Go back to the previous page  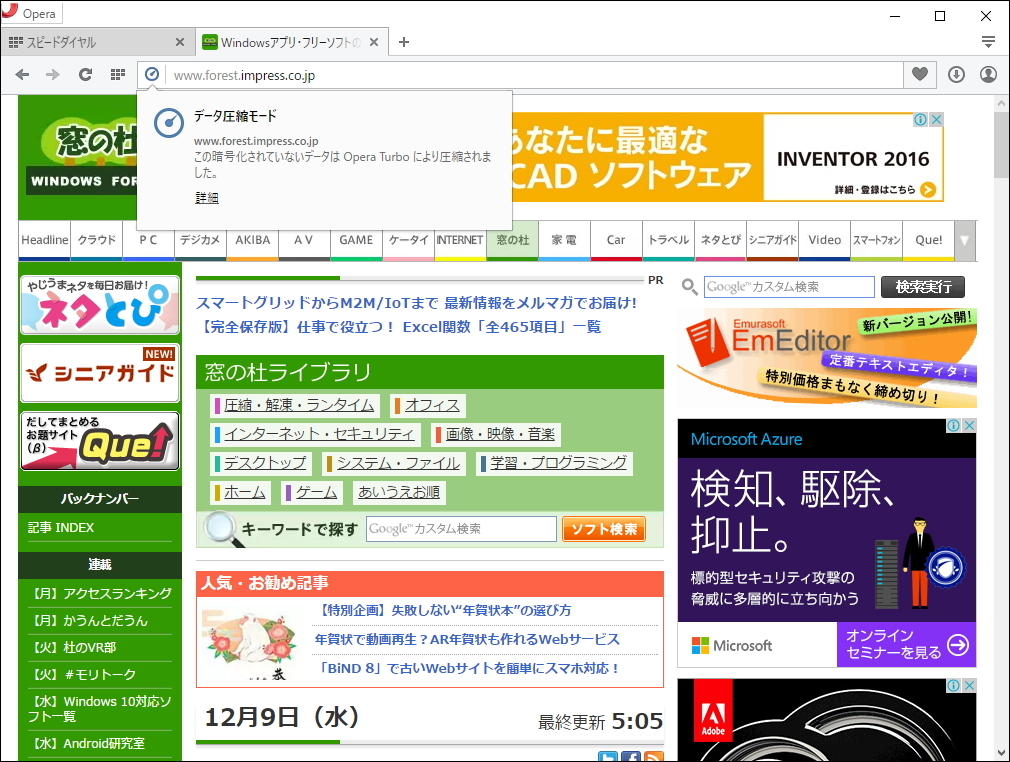coord(22,74)
